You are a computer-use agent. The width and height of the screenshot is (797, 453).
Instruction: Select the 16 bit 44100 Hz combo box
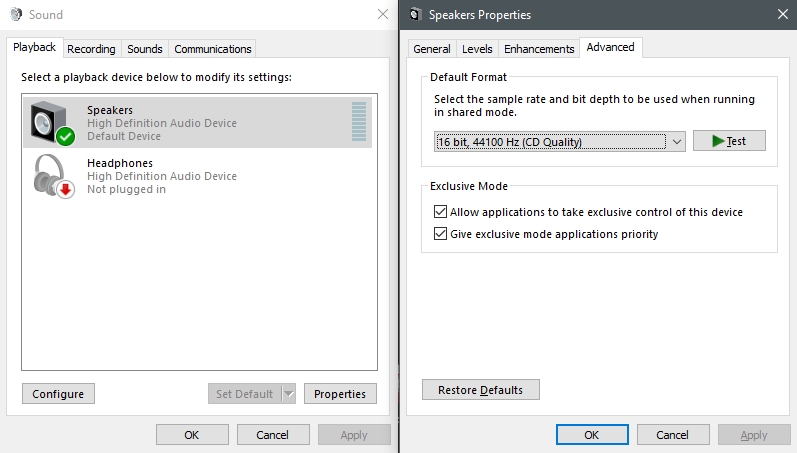click(x=560, y=142)
